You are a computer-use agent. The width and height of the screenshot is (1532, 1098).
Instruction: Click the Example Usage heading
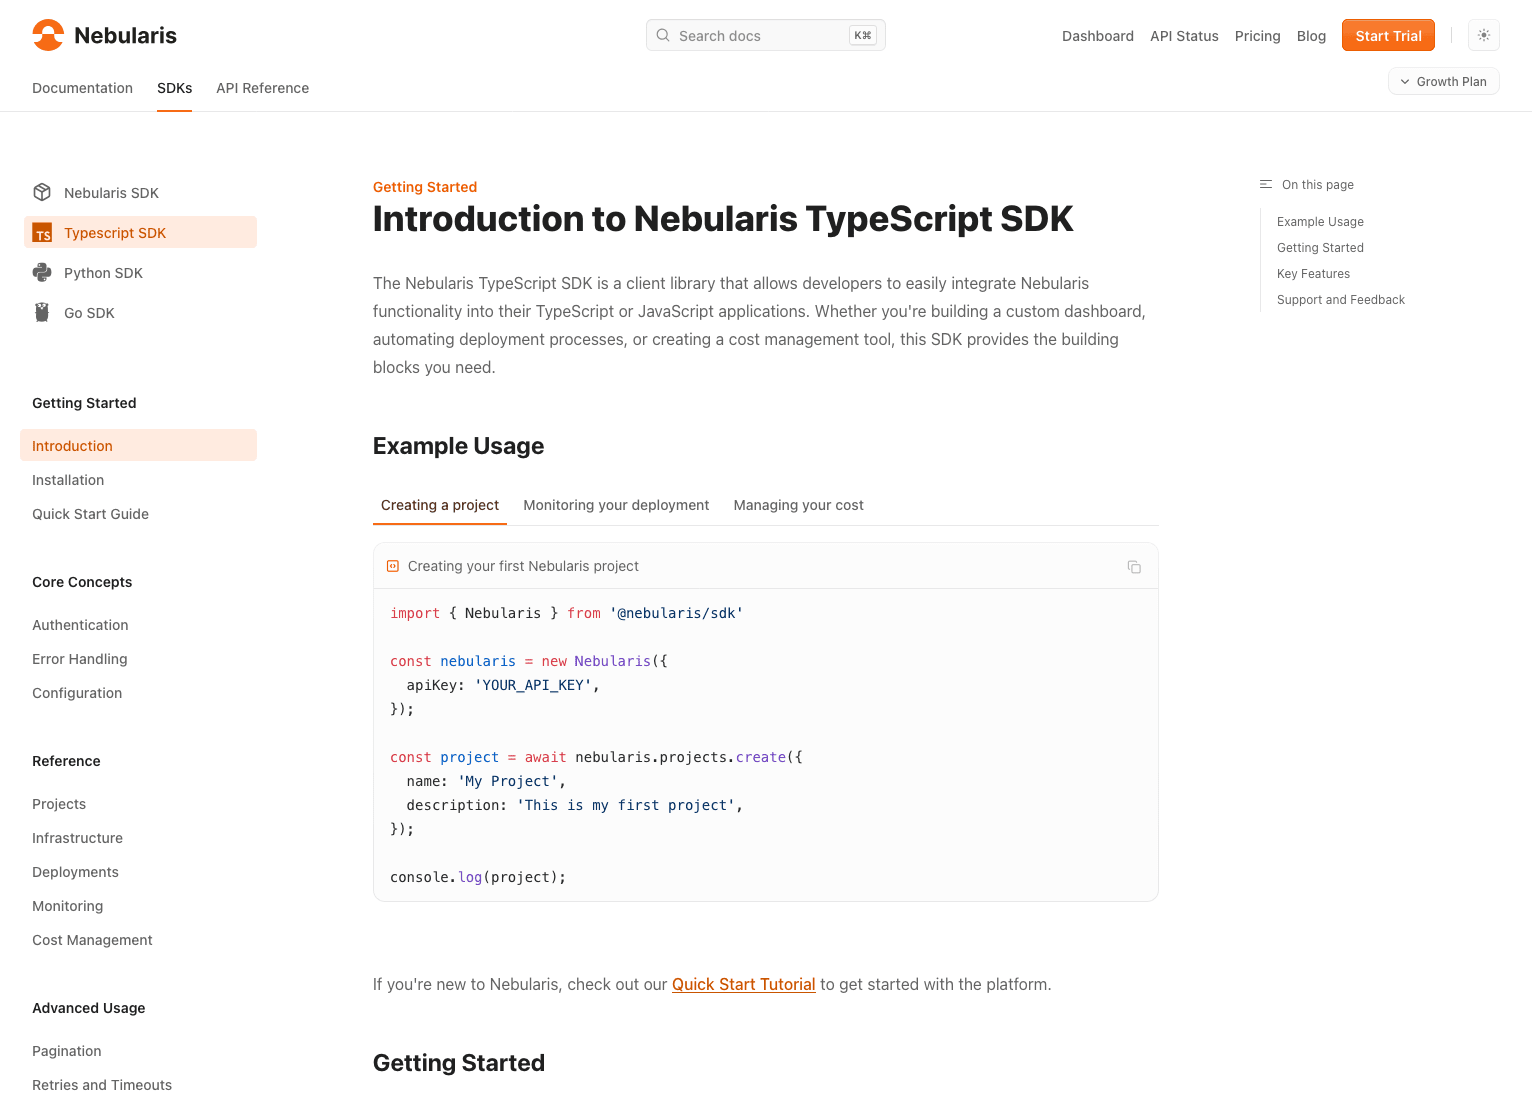click(x=458, y=446)
